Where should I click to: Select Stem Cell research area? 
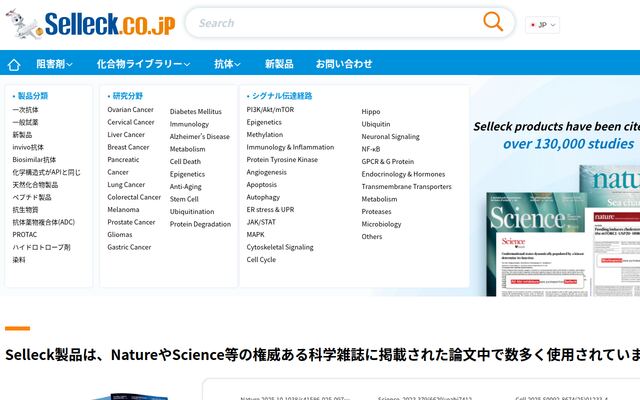(x=184, y=199)
